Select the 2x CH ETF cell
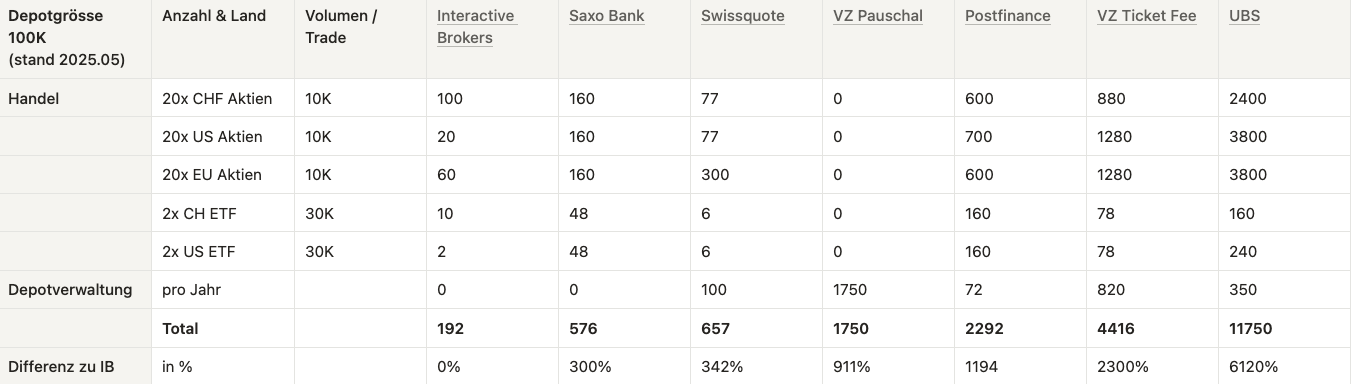1352x384 pixels. [199, 212]
